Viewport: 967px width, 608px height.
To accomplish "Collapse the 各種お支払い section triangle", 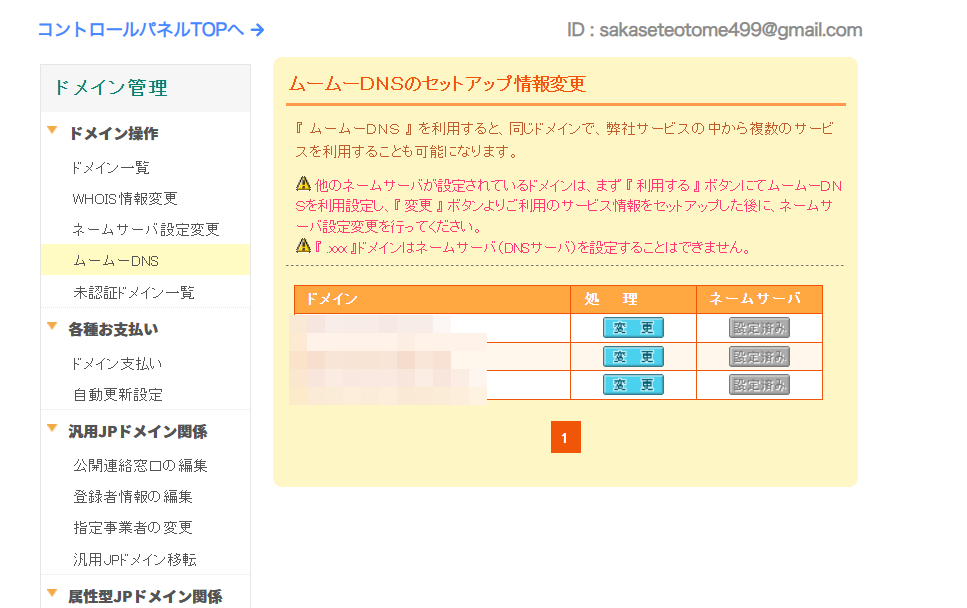I will coord(52,326).
